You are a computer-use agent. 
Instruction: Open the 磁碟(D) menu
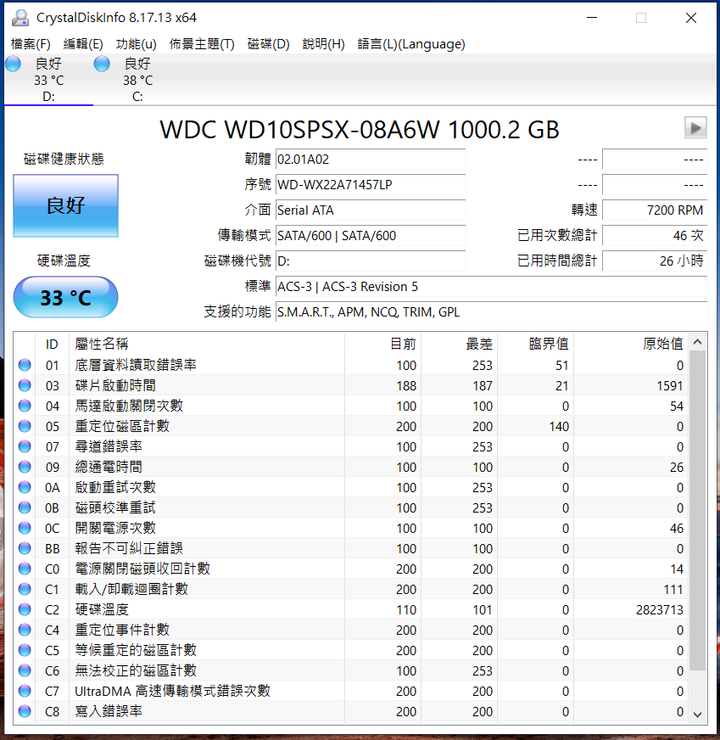pos(268,44)
